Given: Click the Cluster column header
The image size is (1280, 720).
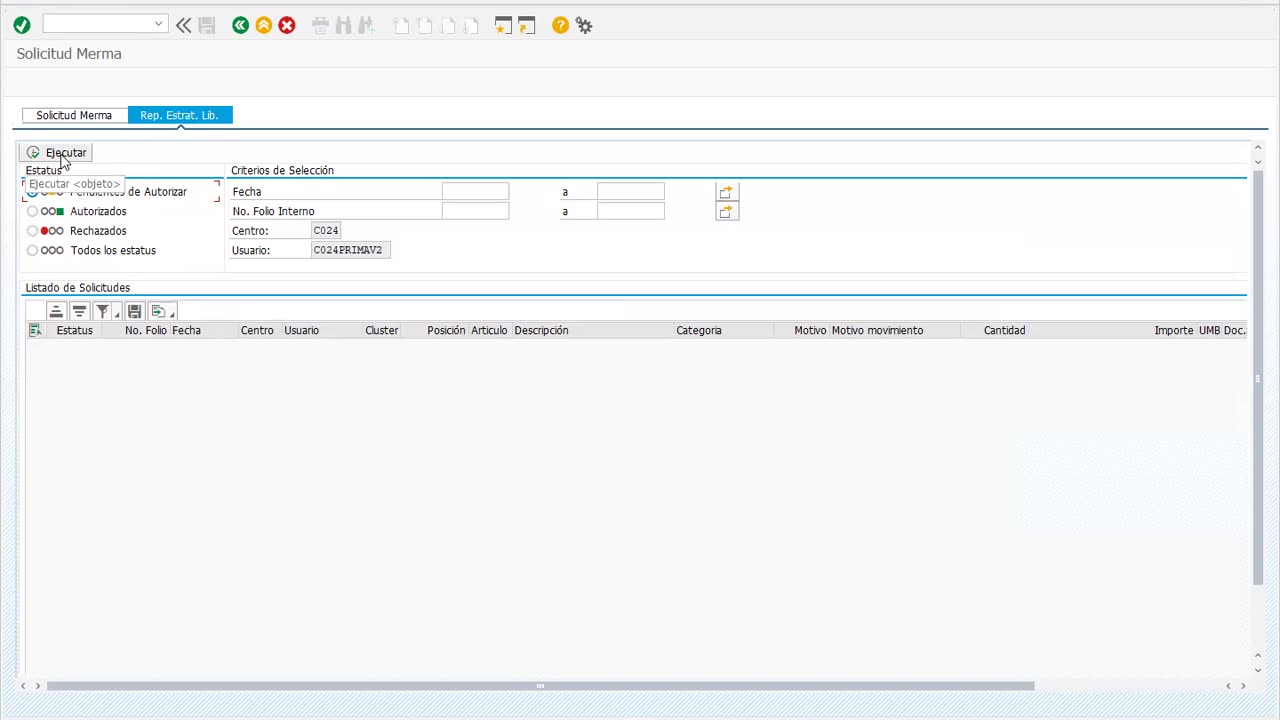Looking at the screenshot, I should [382, 330].
